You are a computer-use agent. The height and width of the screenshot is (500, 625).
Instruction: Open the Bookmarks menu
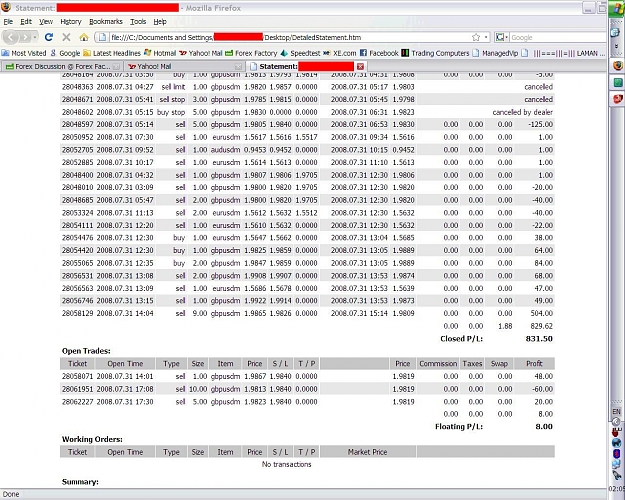click(x=106, y=22)
